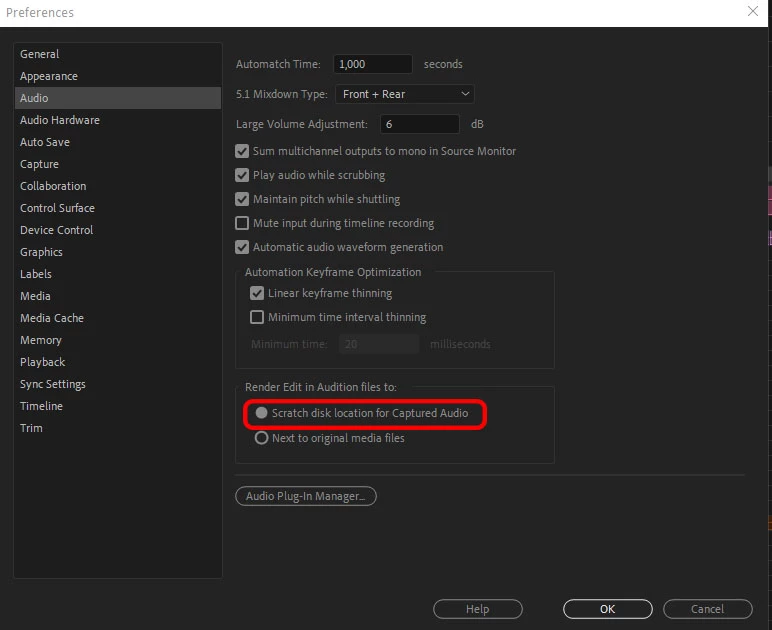Toggle Sum multichannel outputs to mono checkbox

(242, 151)
